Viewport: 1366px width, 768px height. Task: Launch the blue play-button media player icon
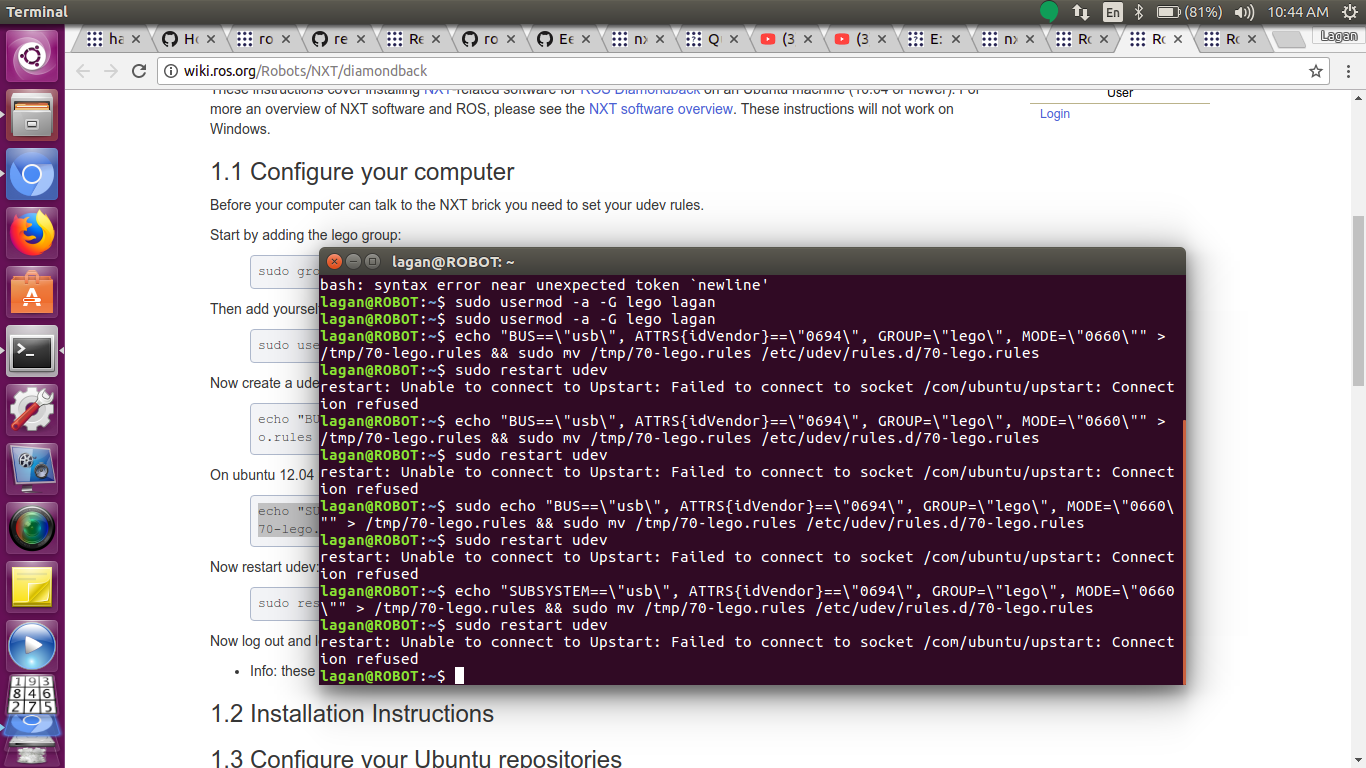coord(33,647)
